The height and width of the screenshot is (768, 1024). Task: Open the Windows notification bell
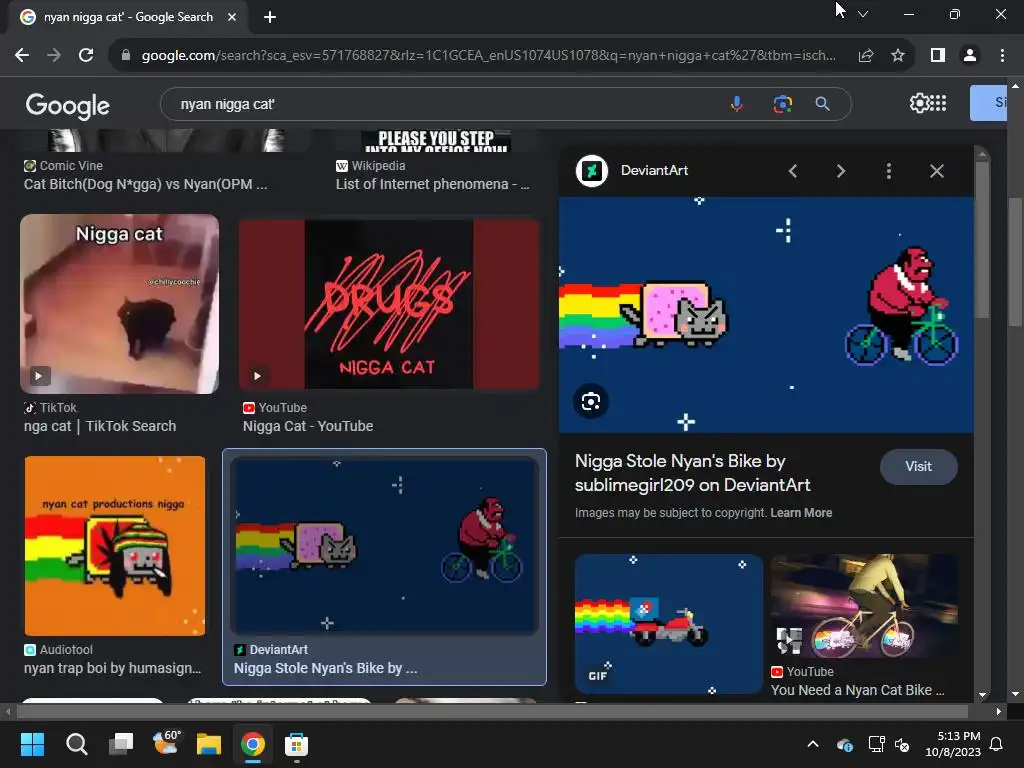click(997, 744)
